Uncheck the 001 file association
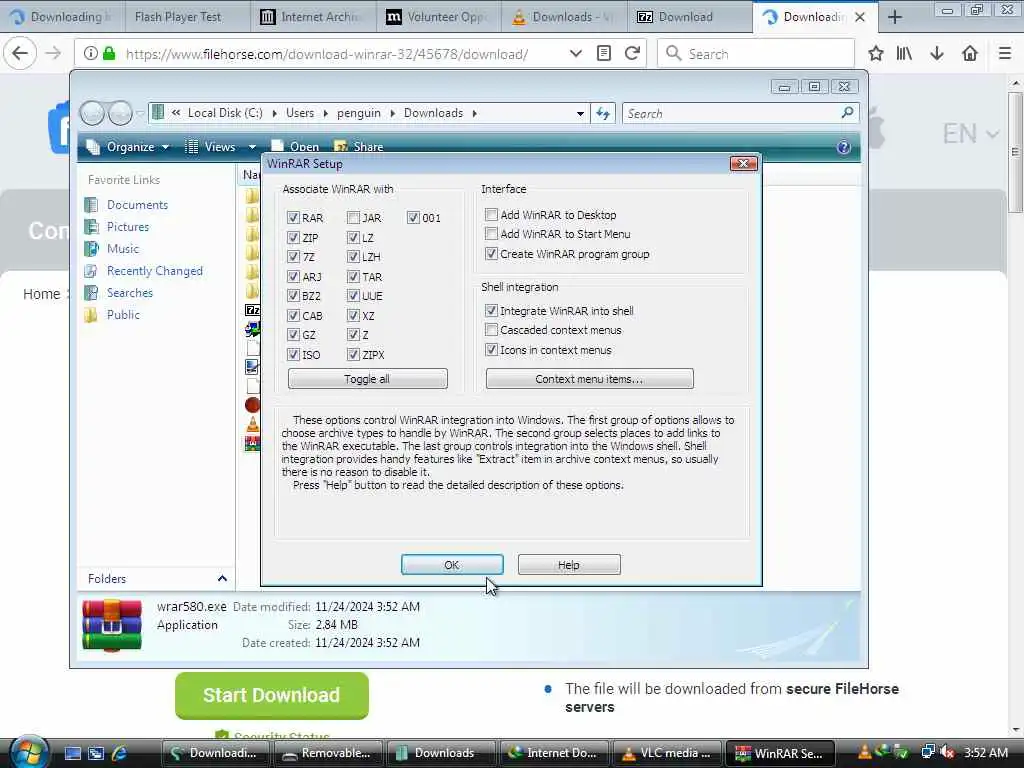This screenshot has height=768, width=1024. tap(413, 217)
